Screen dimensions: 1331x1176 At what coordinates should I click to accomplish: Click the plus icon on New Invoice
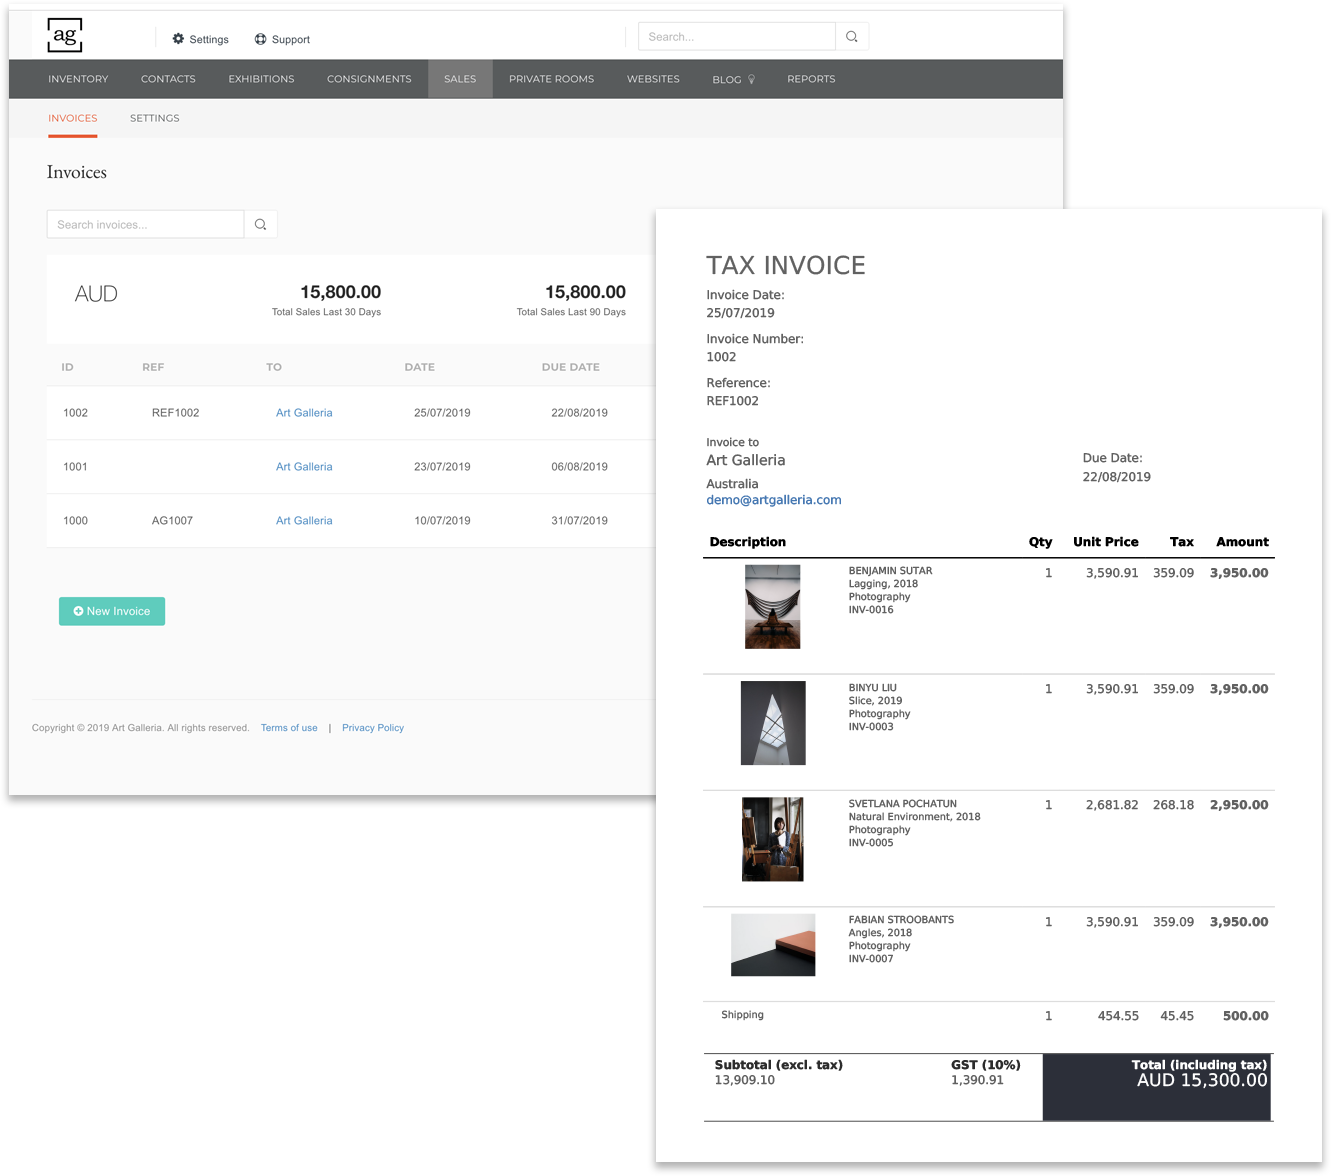point(79,611)
